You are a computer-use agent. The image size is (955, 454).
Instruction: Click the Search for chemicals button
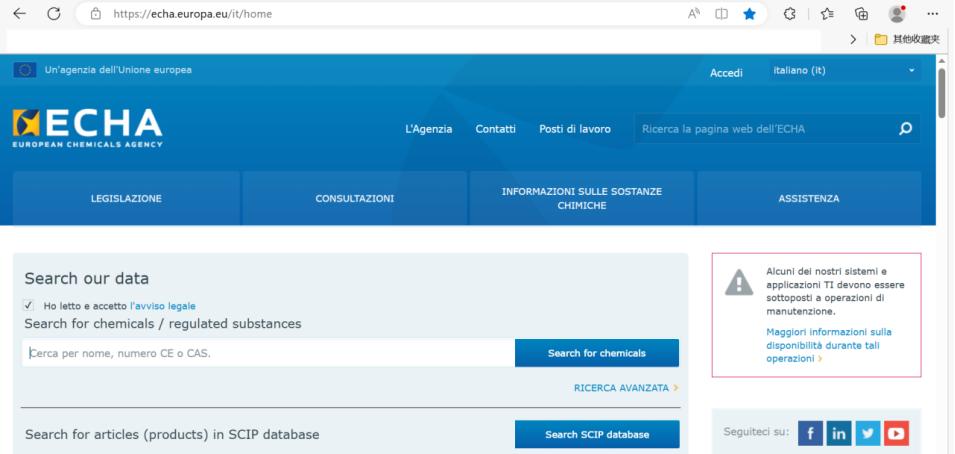597,353
